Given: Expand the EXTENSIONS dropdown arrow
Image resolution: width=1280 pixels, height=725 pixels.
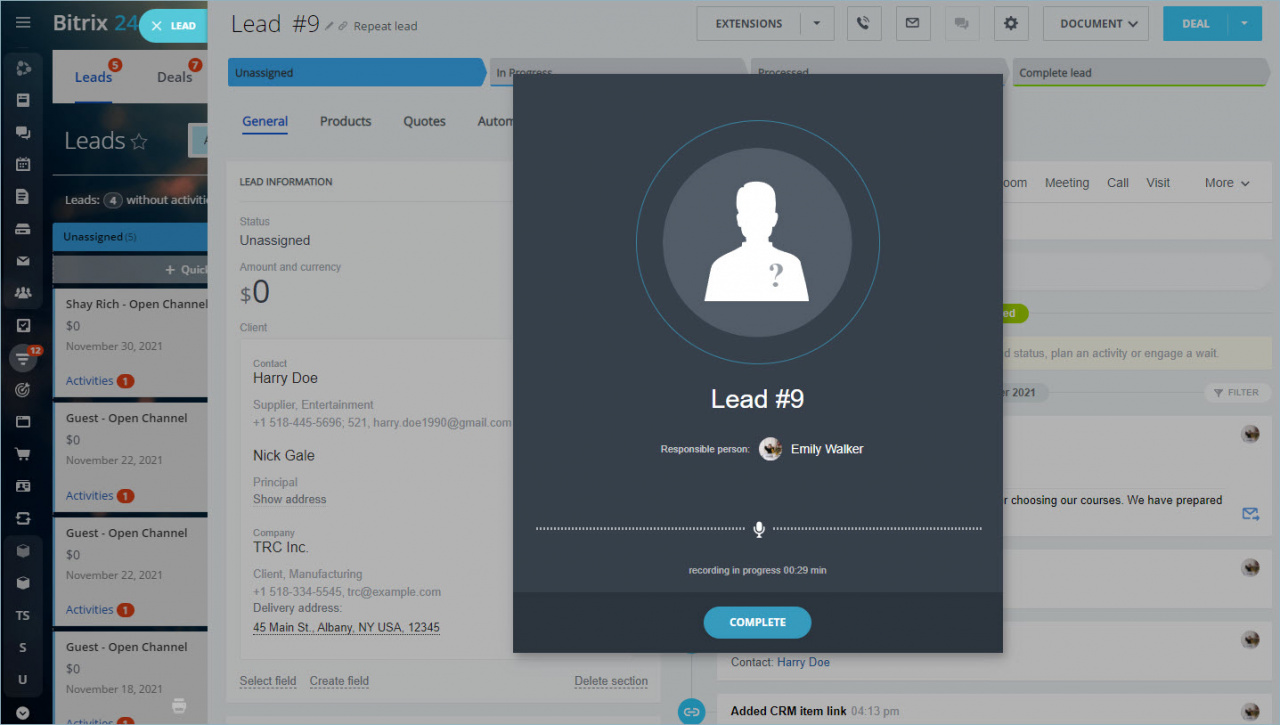Looking at the screenshot, I should click(x=818, y=24).
